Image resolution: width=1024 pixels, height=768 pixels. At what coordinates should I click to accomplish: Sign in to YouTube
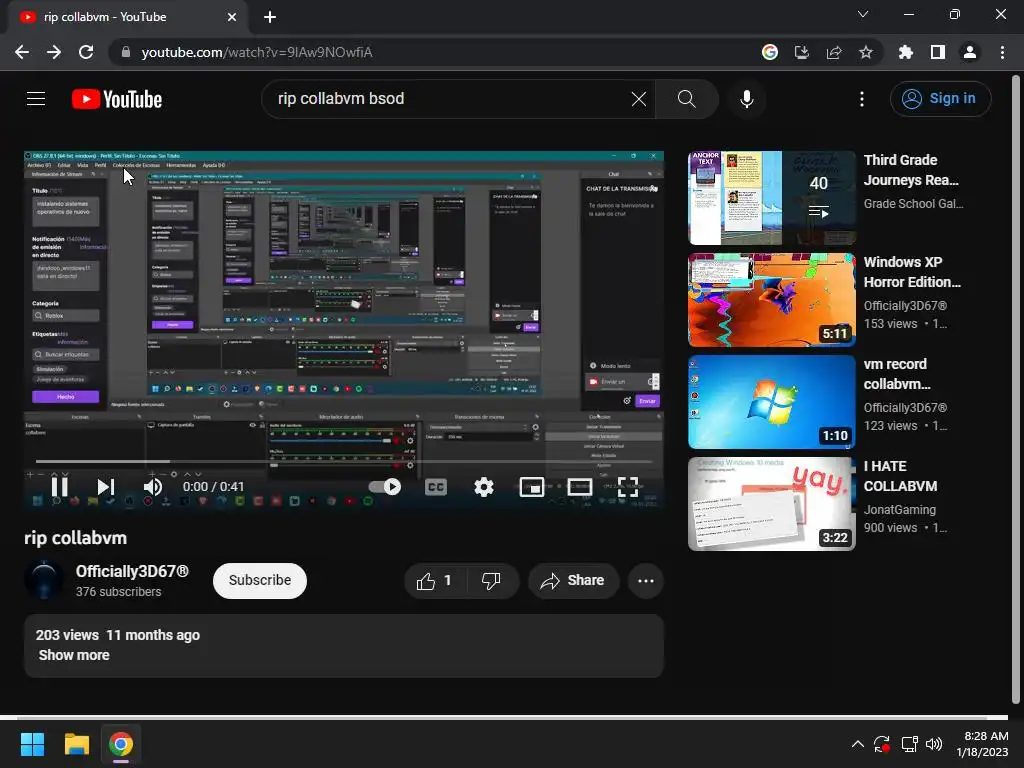click(x=940, y=99)
